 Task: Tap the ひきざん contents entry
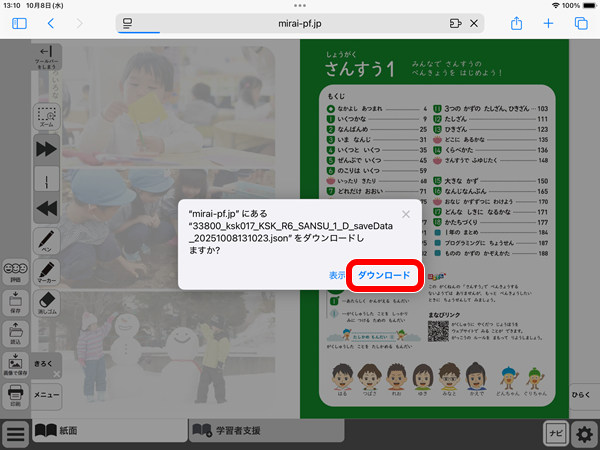(491, 129)
